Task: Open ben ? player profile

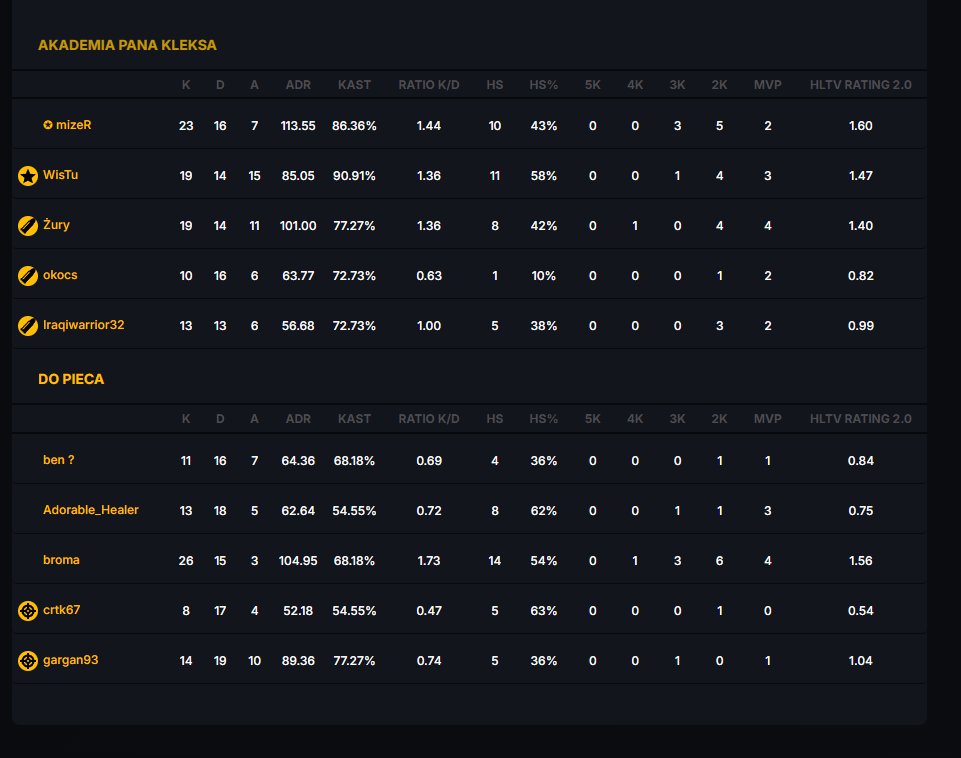Action: pos(59,460)
